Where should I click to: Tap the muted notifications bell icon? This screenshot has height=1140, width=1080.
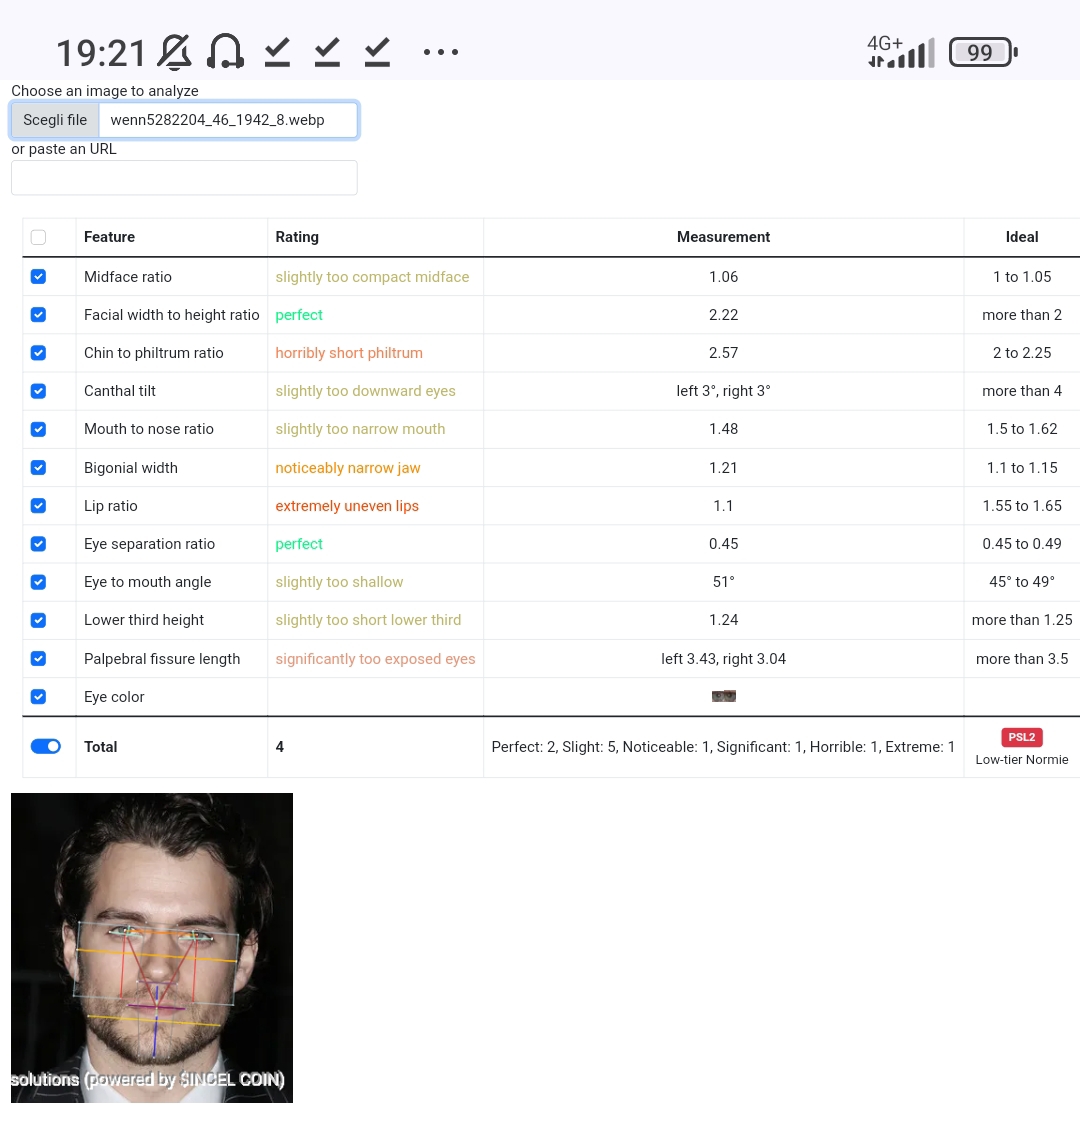click(x=175, y=52)
